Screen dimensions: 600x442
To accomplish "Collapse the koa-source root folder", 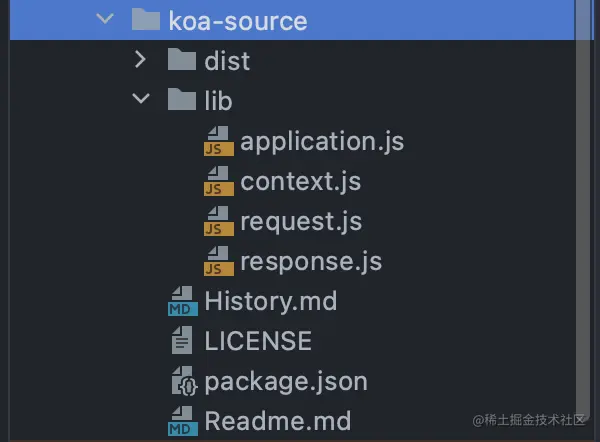I will coord(105,20).
